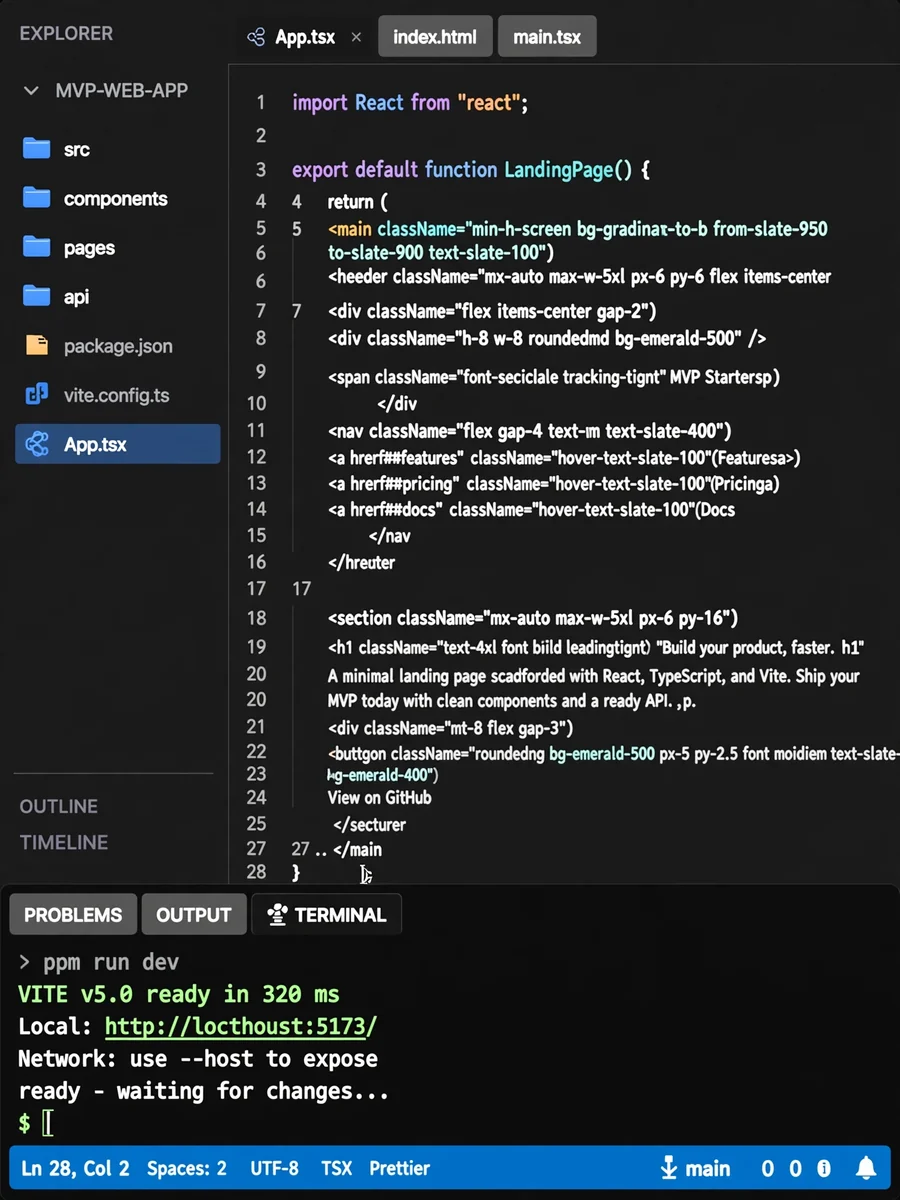Click the components folder icon

click(x=37, y=198)
